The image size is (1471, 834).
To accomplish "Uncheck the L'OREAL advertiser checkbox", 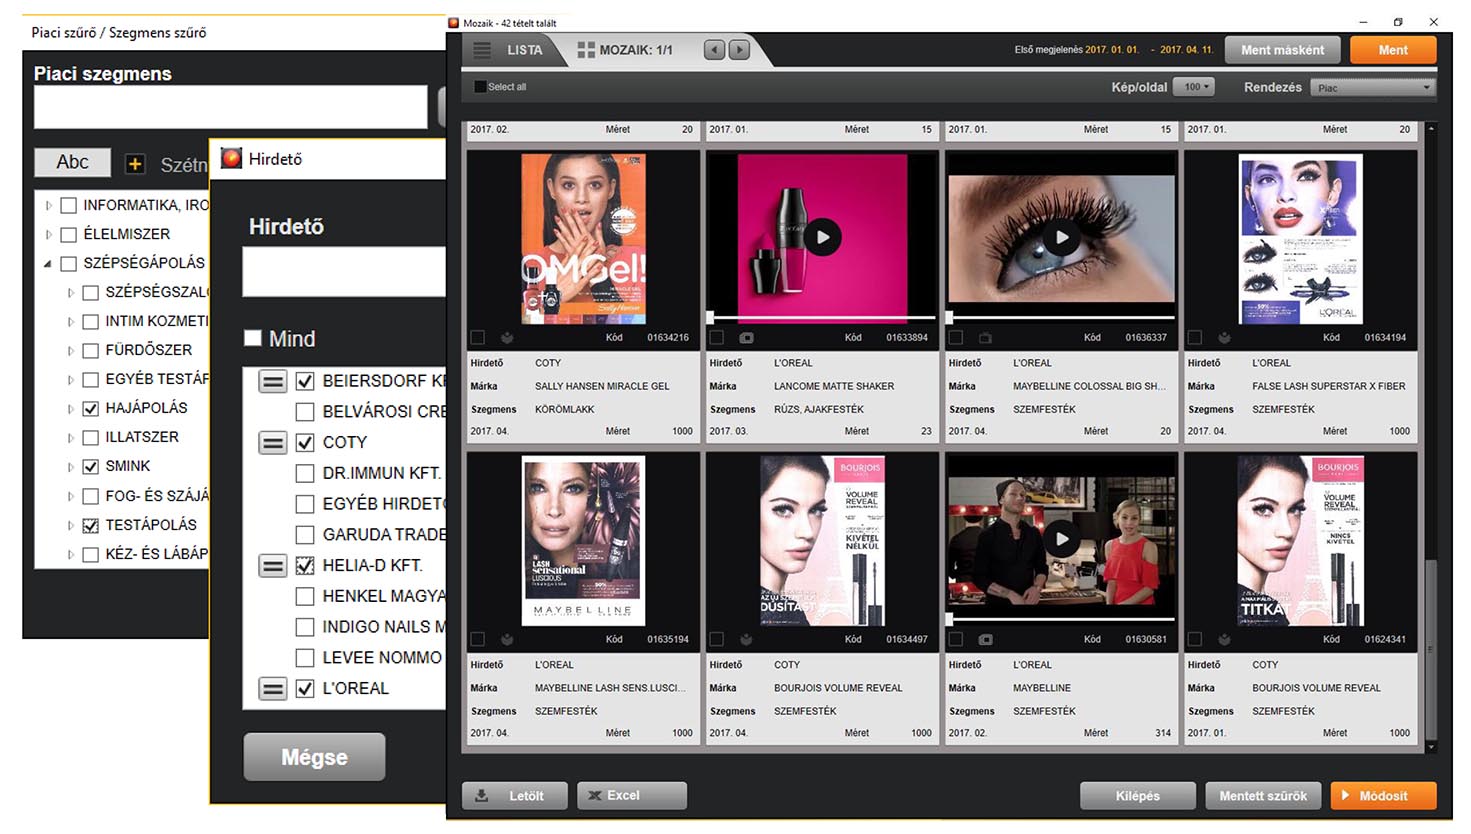I will (305, 689).
